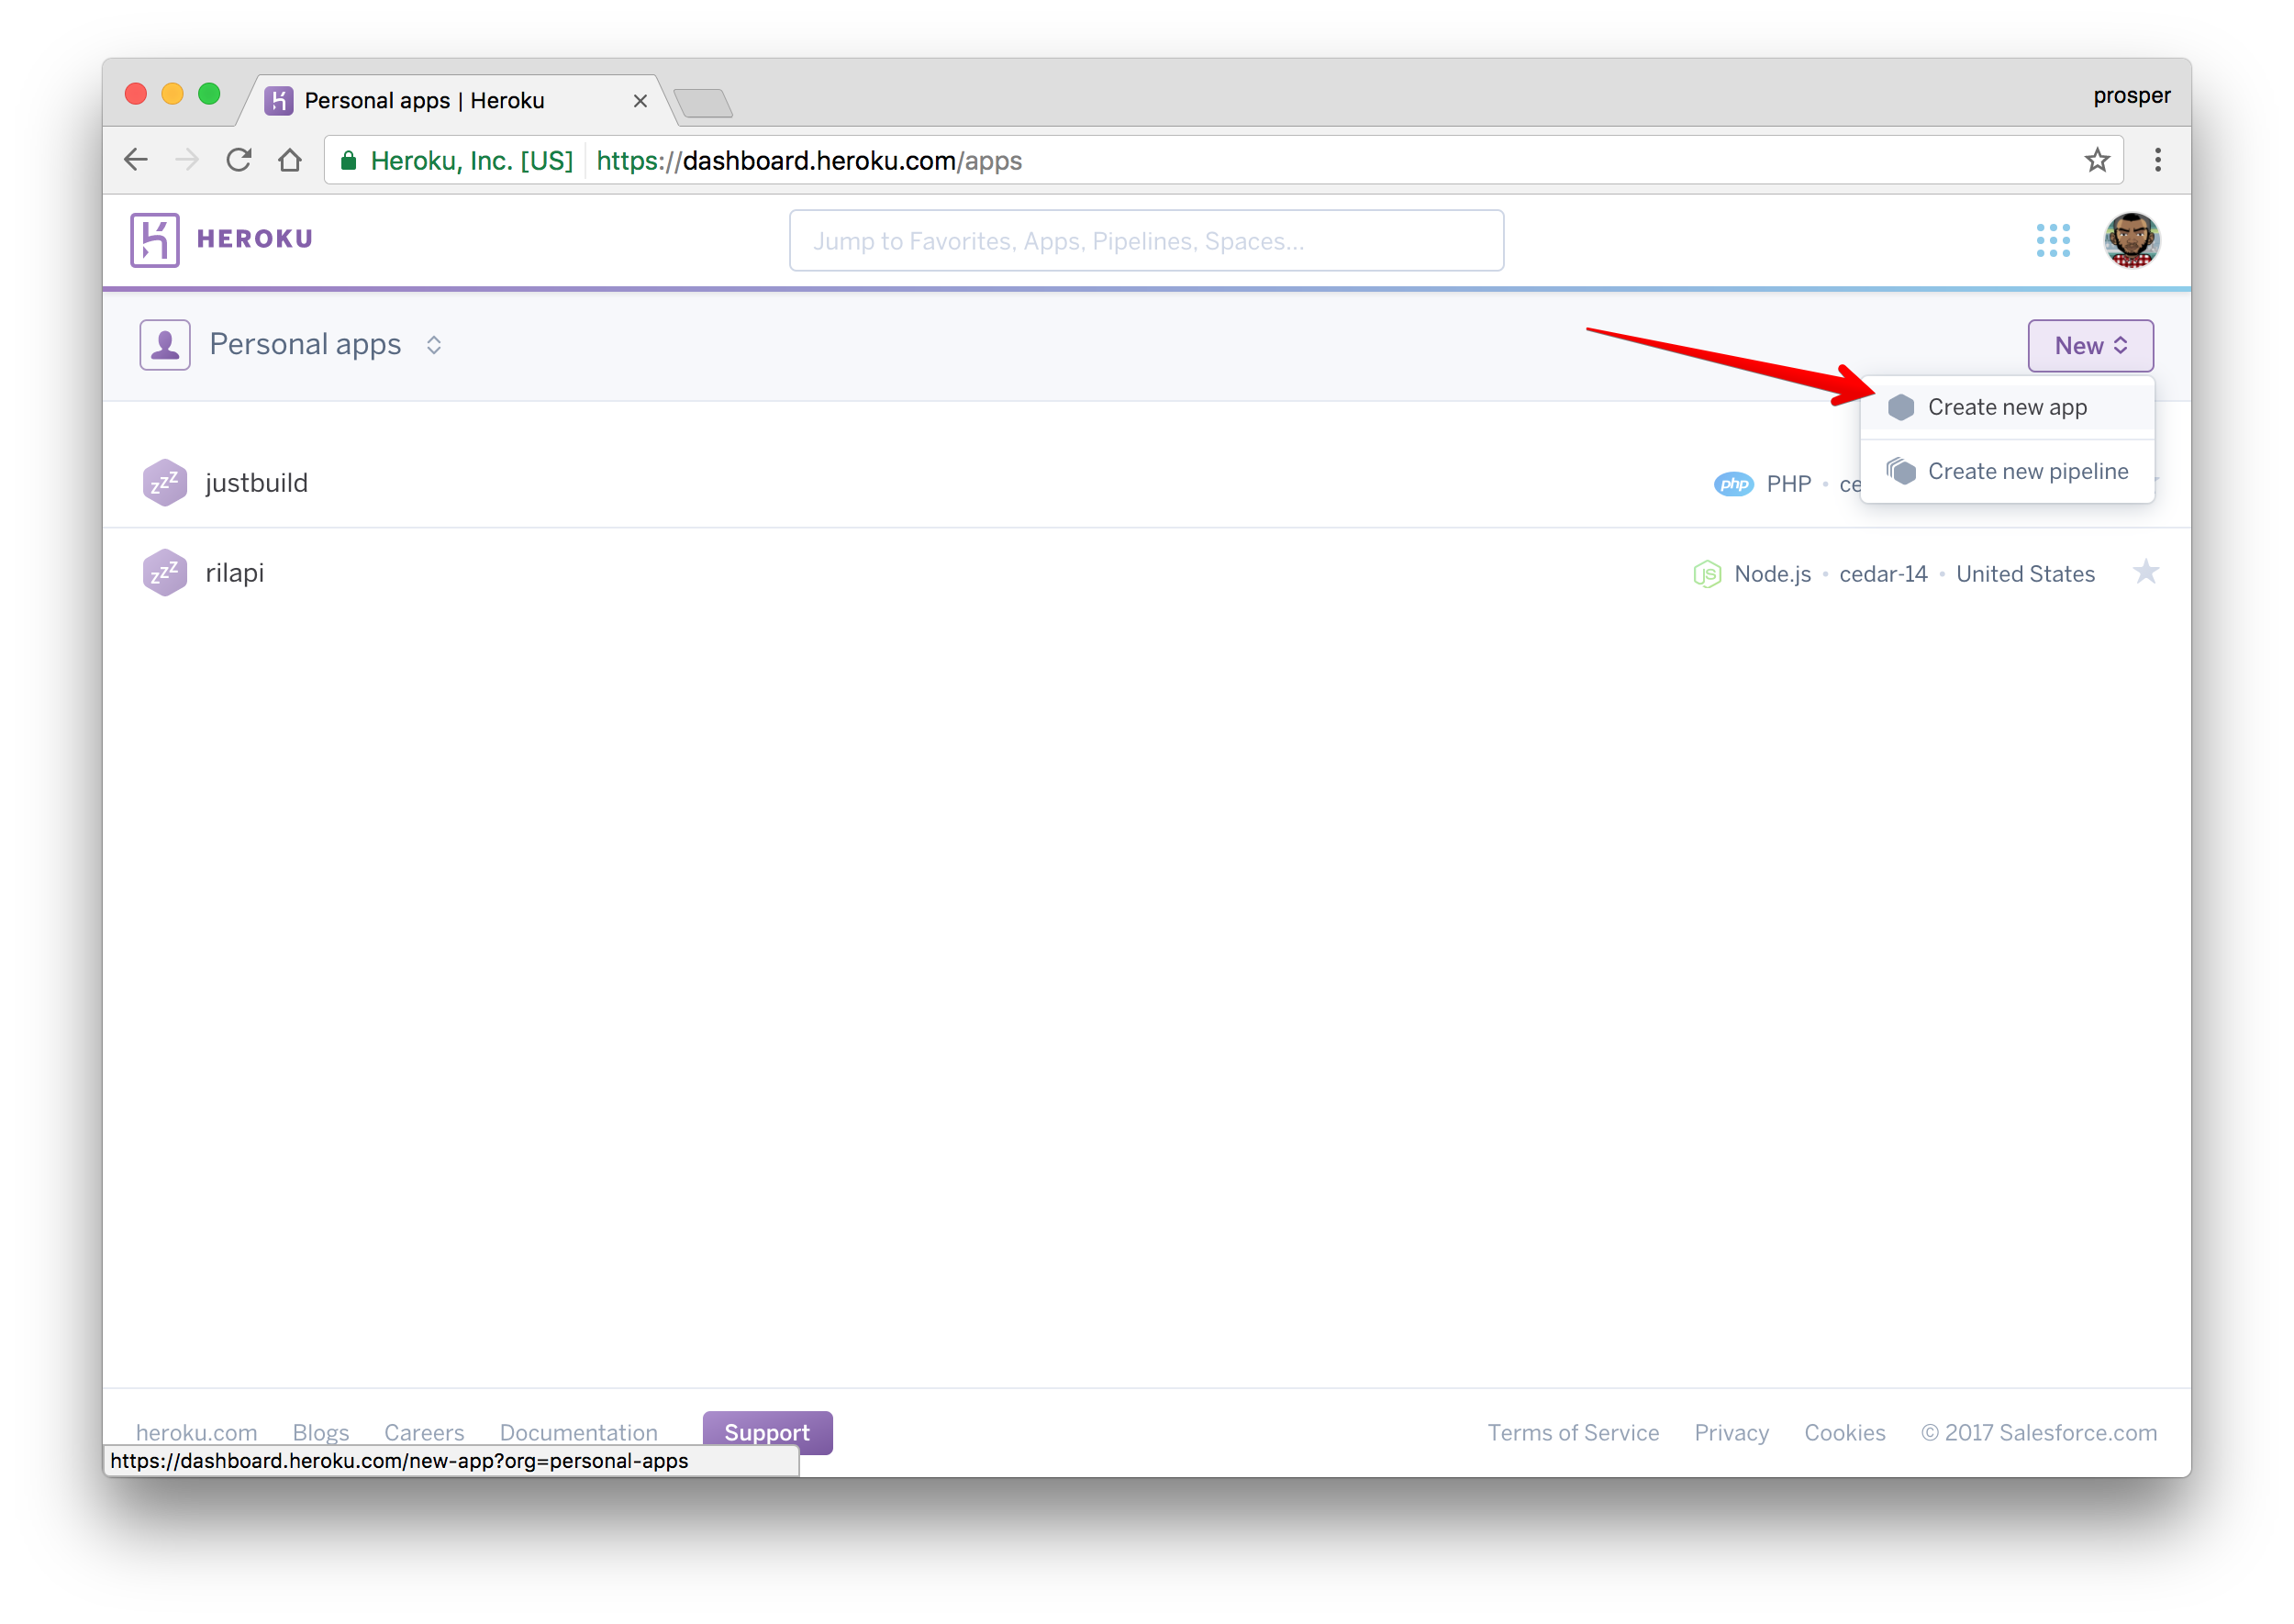Go to browser home page icon
The image size is (2294, 1624).
click(290, 160)
